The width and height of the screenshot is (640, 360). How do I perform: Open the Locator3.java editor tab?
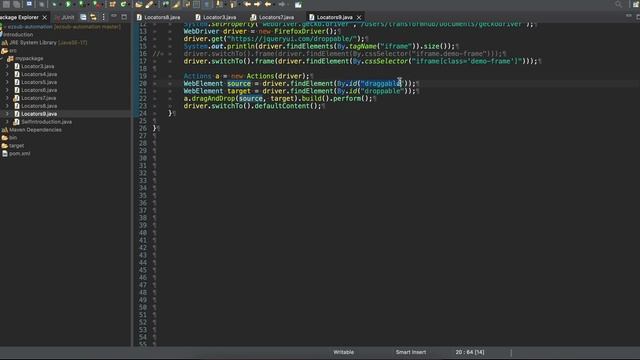click(x=216, y=18)
